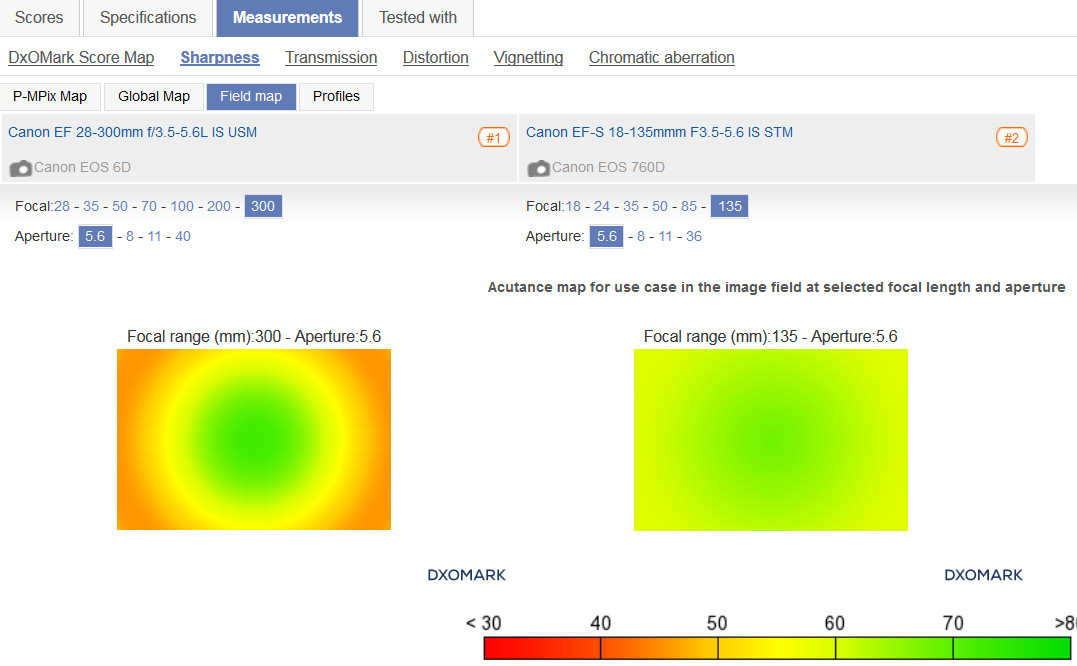Screen dimensions: 1077x666
Task: Switch to the Specifications tab
Action: [148, 18]
